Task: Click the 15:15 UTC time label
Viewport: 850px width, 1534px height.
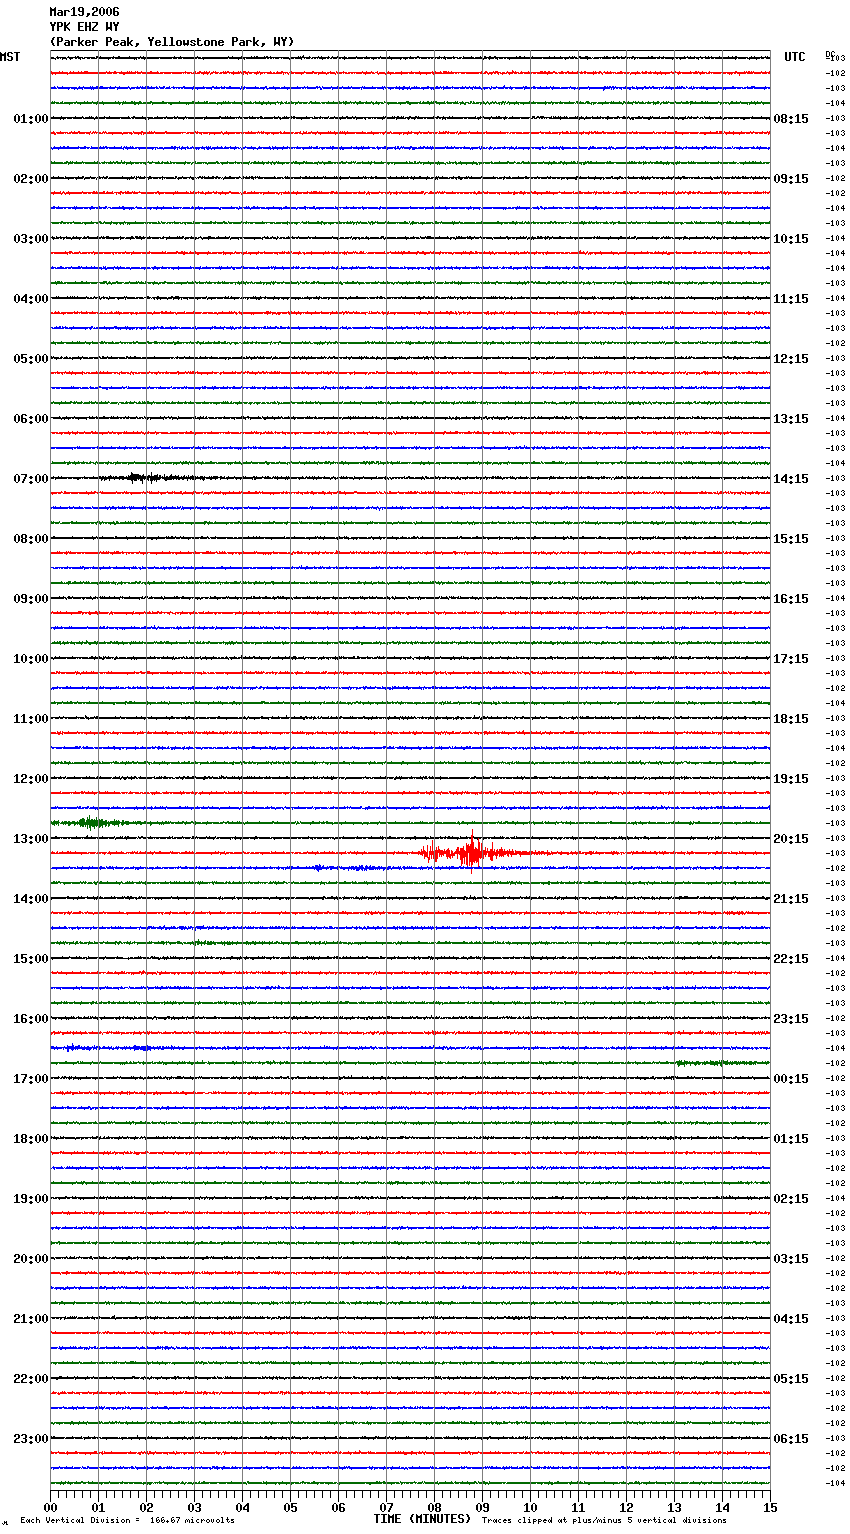Action: 791,539
